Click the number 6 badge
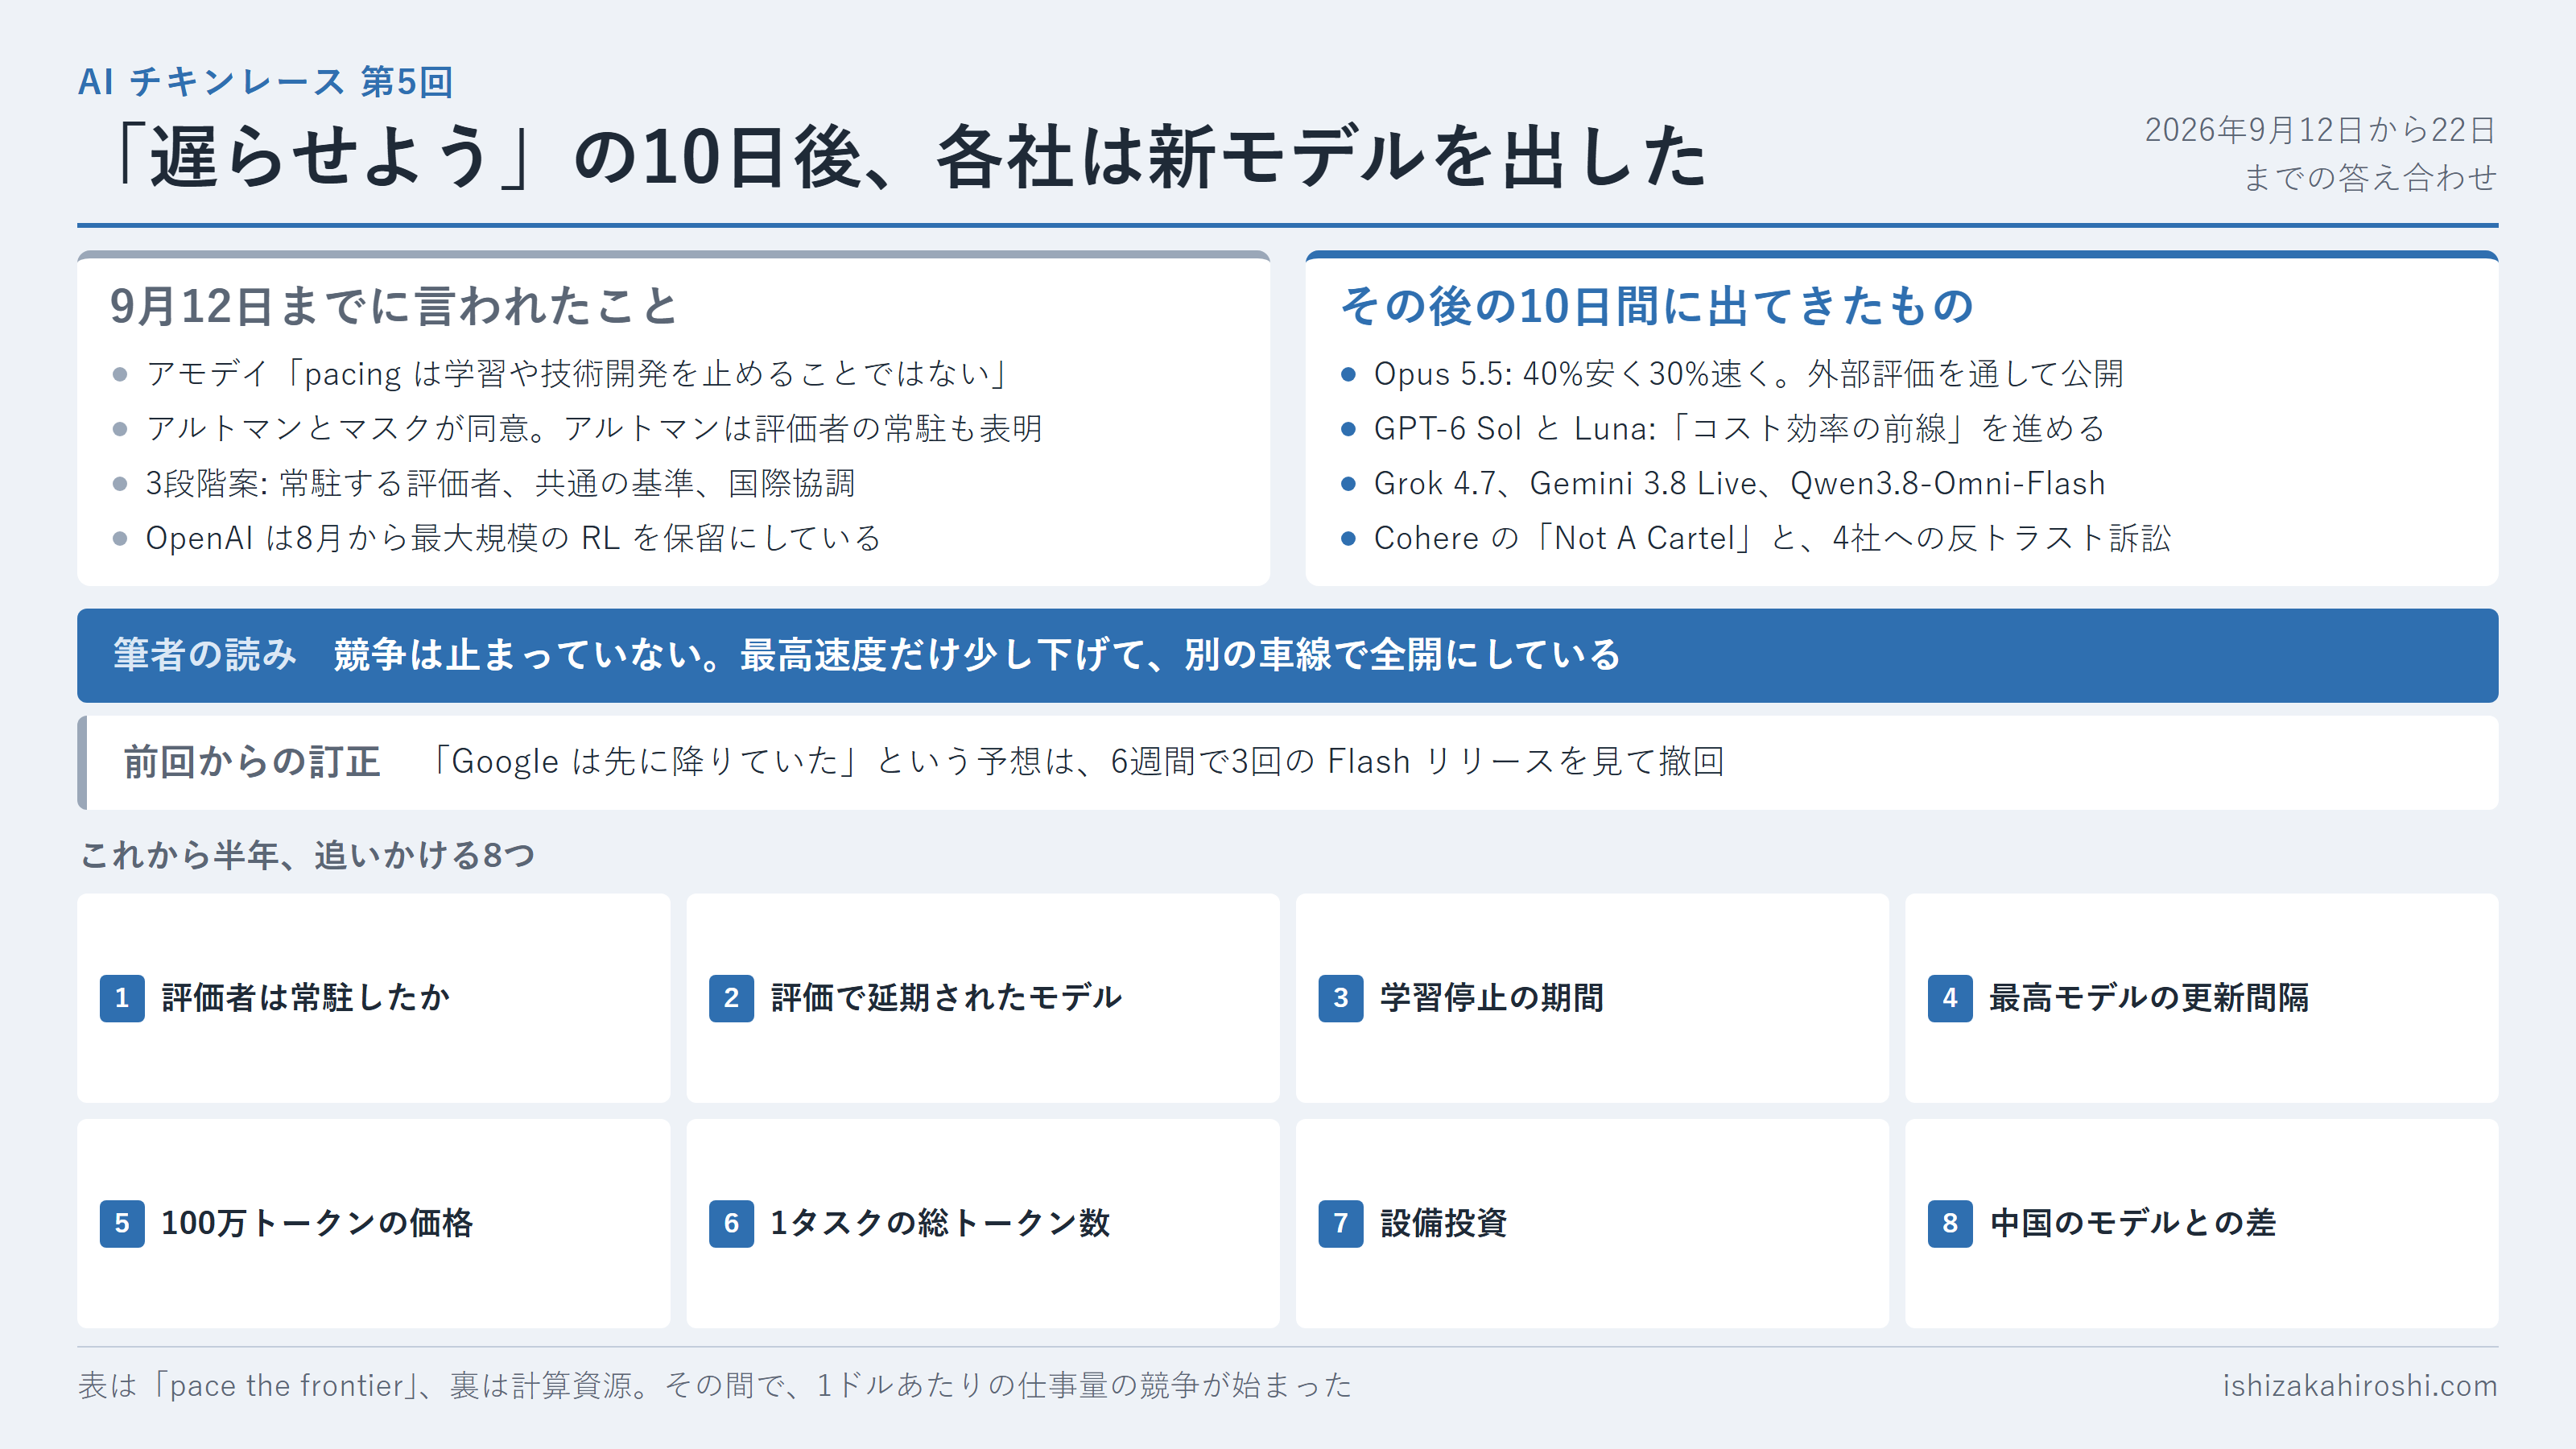The width and height of the screenshot is (2576, 1449). [731, 1223]
